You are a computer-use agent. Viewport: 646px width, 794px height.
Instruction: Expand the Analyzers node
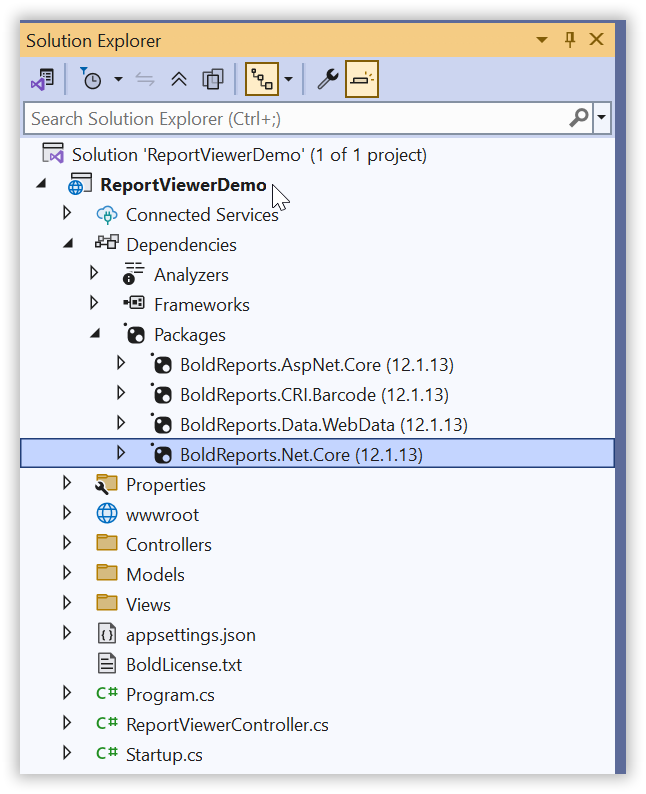(94, 273)
